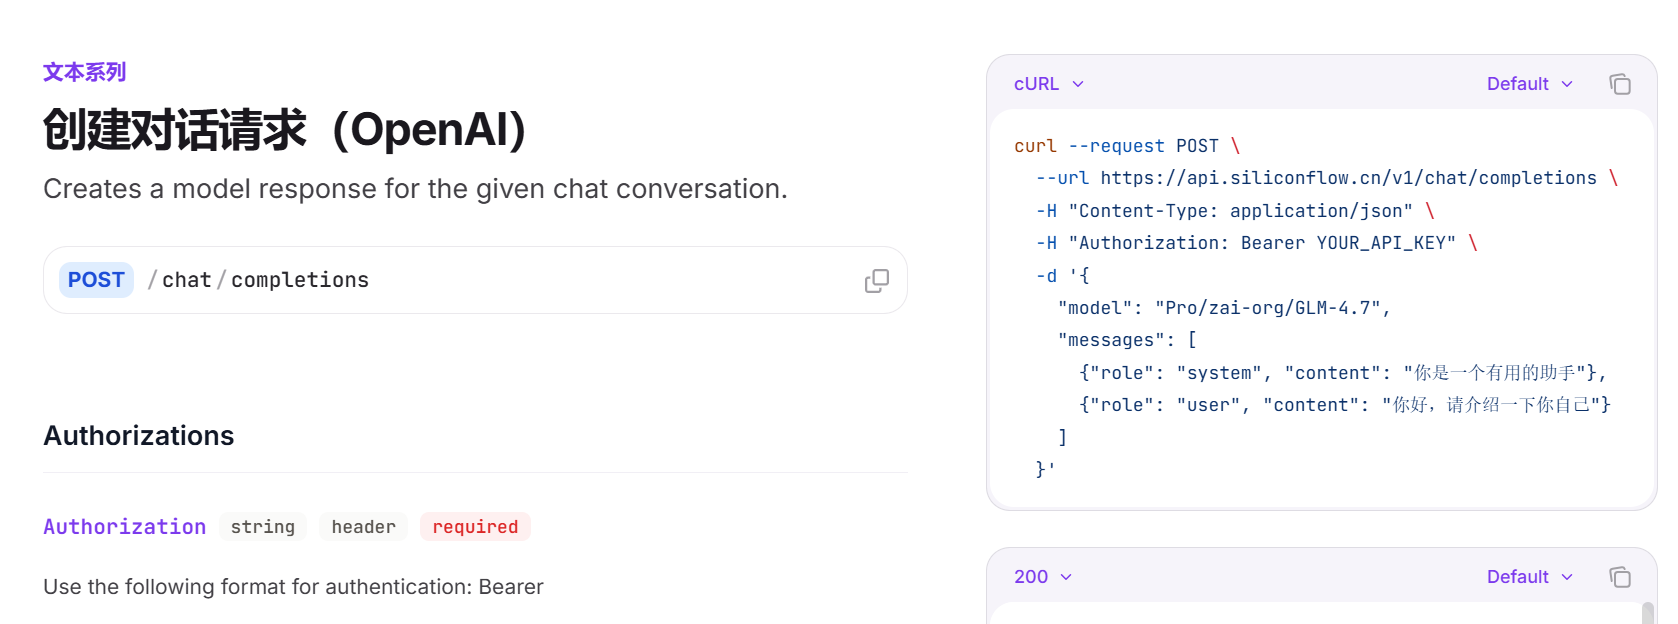This screenshot has height=624, width=1678.
Task: Click the POST method badge
Action: point(96,280)
